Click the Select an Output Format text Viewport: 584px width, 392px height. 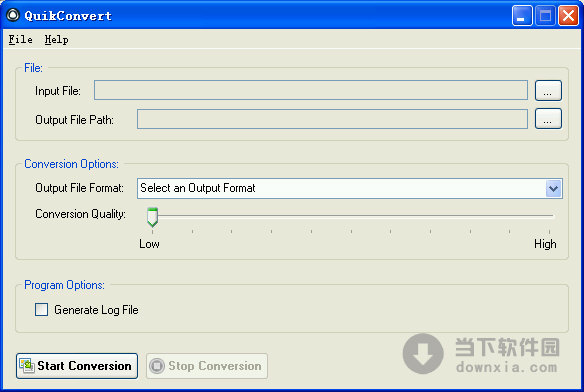[198, 188]
